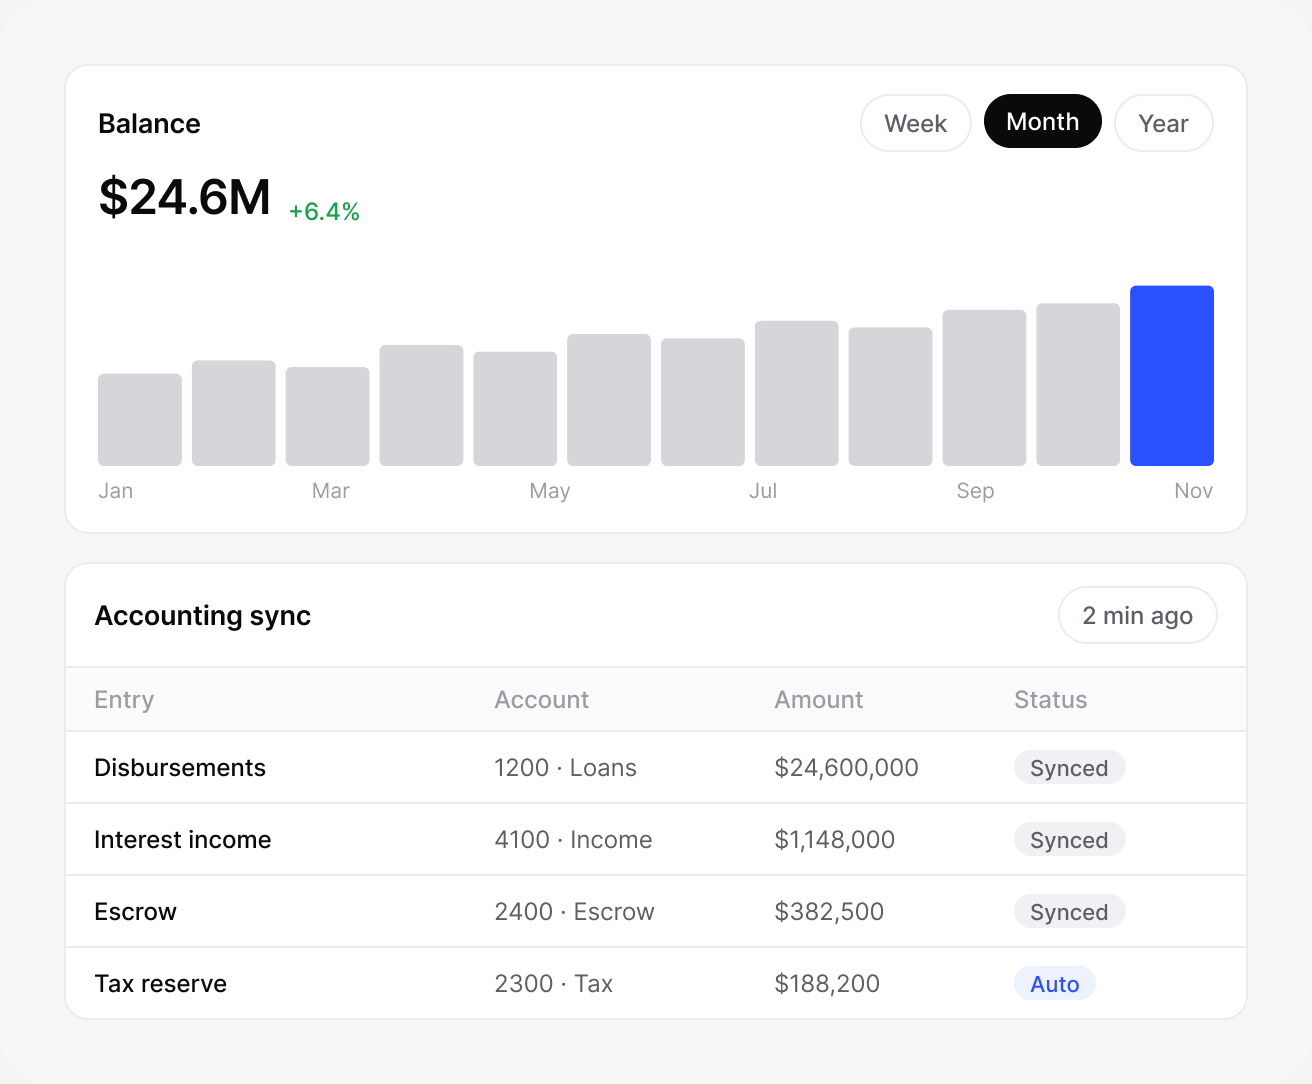
Task: Click the Accounting sync heading
Action: coord(202,616)
